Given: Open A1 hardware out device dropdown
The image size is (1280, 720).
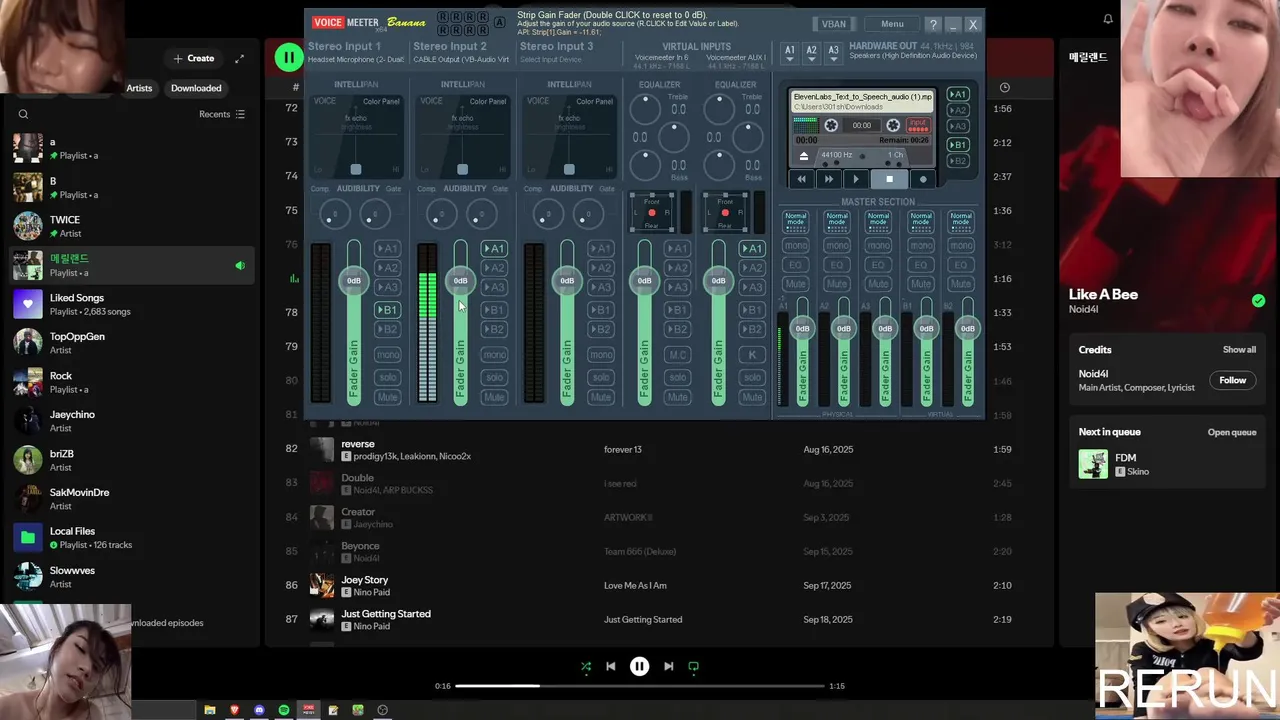Looking at the screenshot, I should click(x=790, y=52).
